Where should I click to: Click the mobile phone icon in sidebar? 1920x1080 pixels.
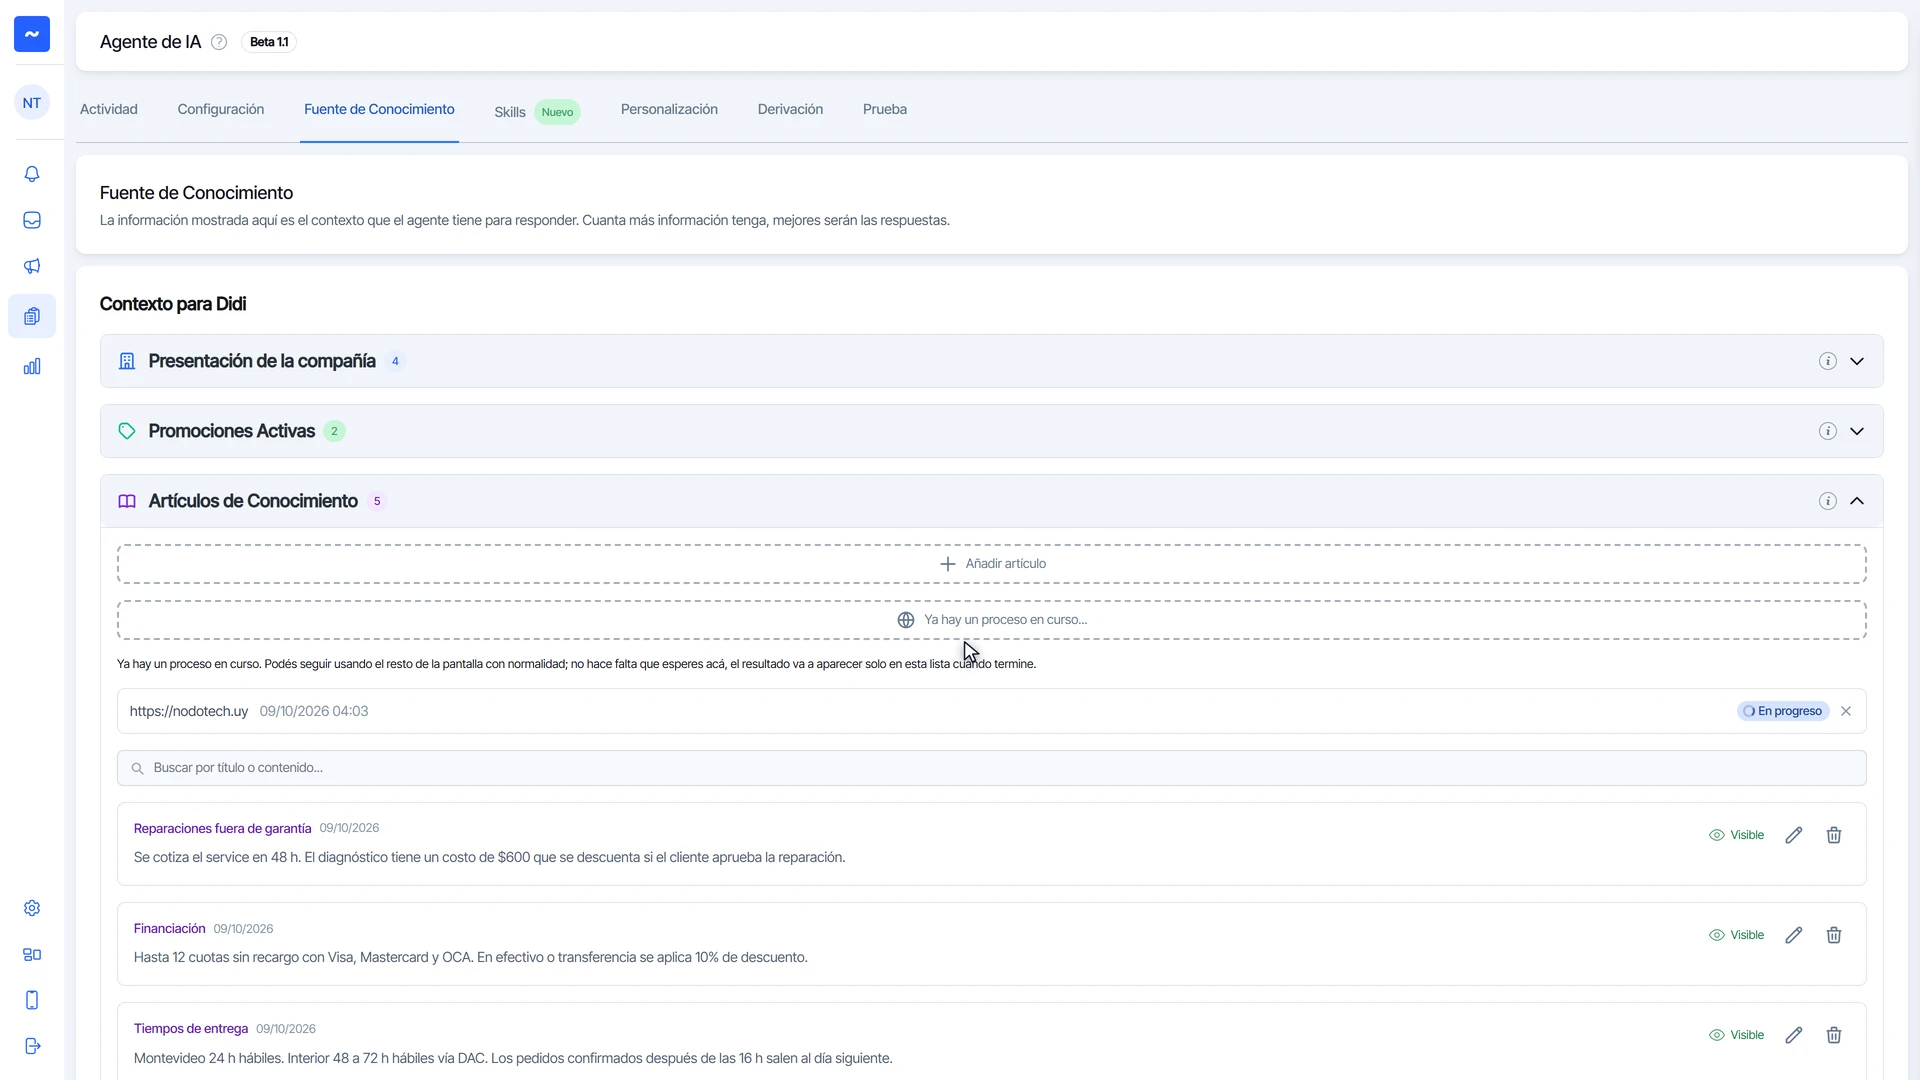32,1000
